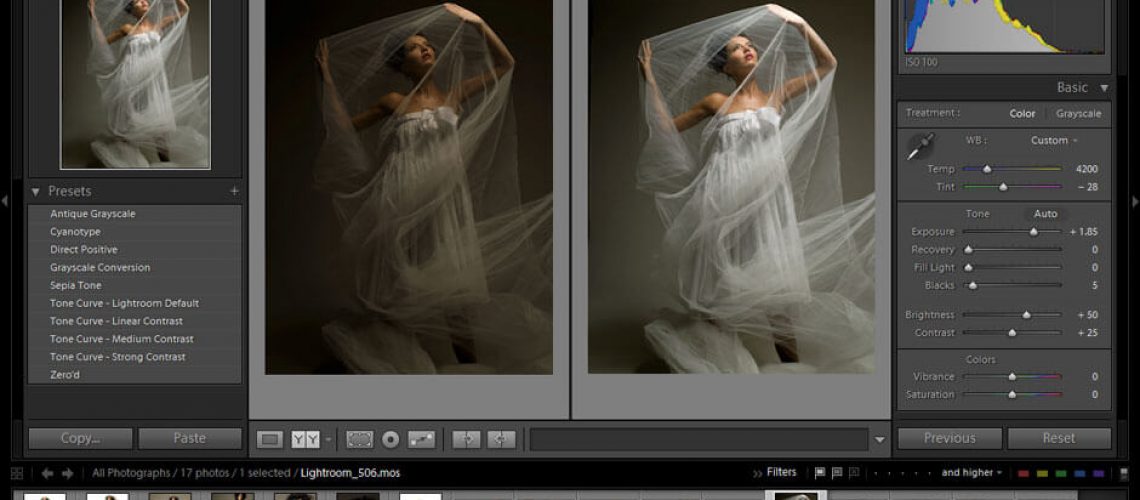This screenshot has height=500, width=1140.
Task: Collapse the Basic panel triangle
Action: (1104, 88)
